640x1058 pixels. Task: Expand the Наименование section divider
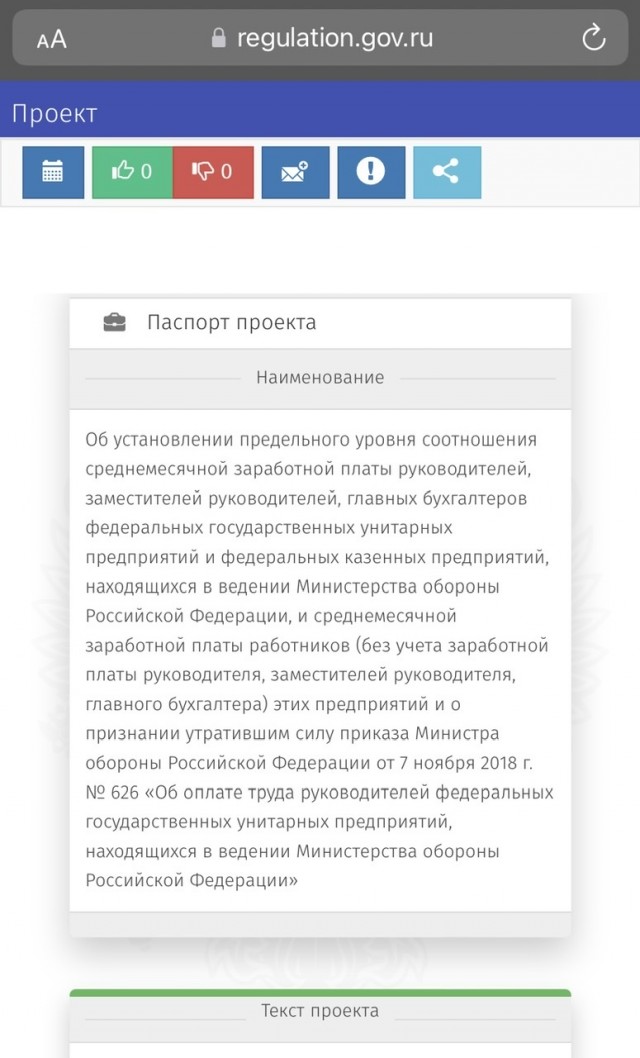coord(318,378)
